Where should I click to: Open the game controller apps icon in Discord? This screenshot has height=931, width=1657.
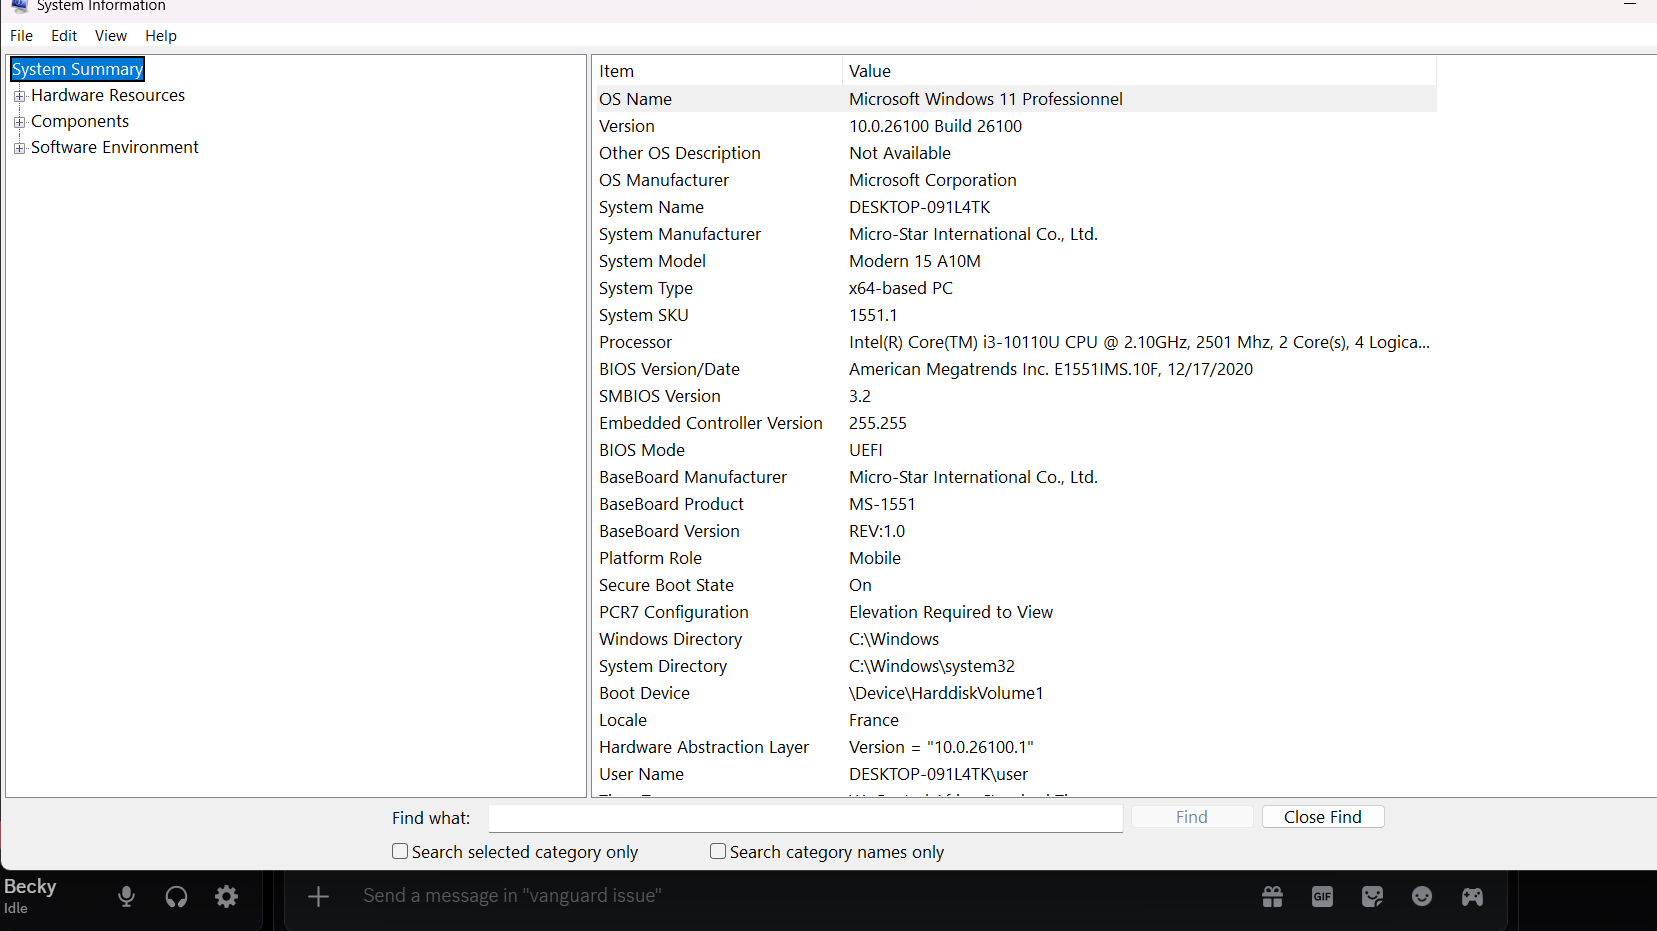(1472, 897)
